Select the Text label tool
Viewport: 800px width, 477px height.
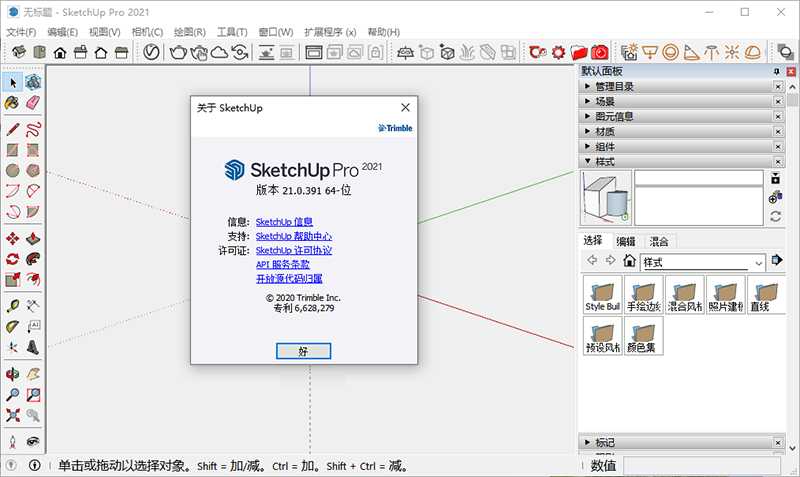coord(33,327)
